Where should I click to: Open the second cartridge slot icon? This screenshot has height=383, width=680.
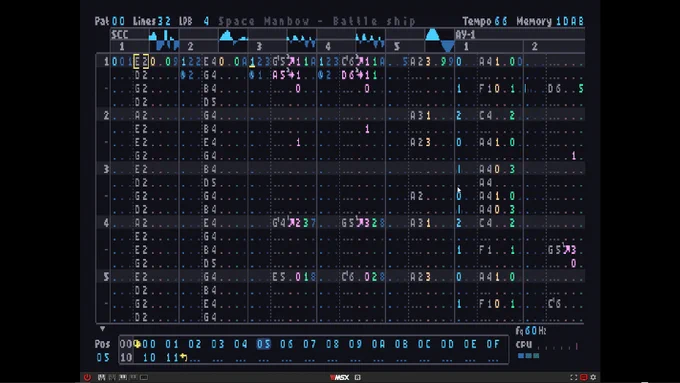pyautogui.click(x=133, y=377)
